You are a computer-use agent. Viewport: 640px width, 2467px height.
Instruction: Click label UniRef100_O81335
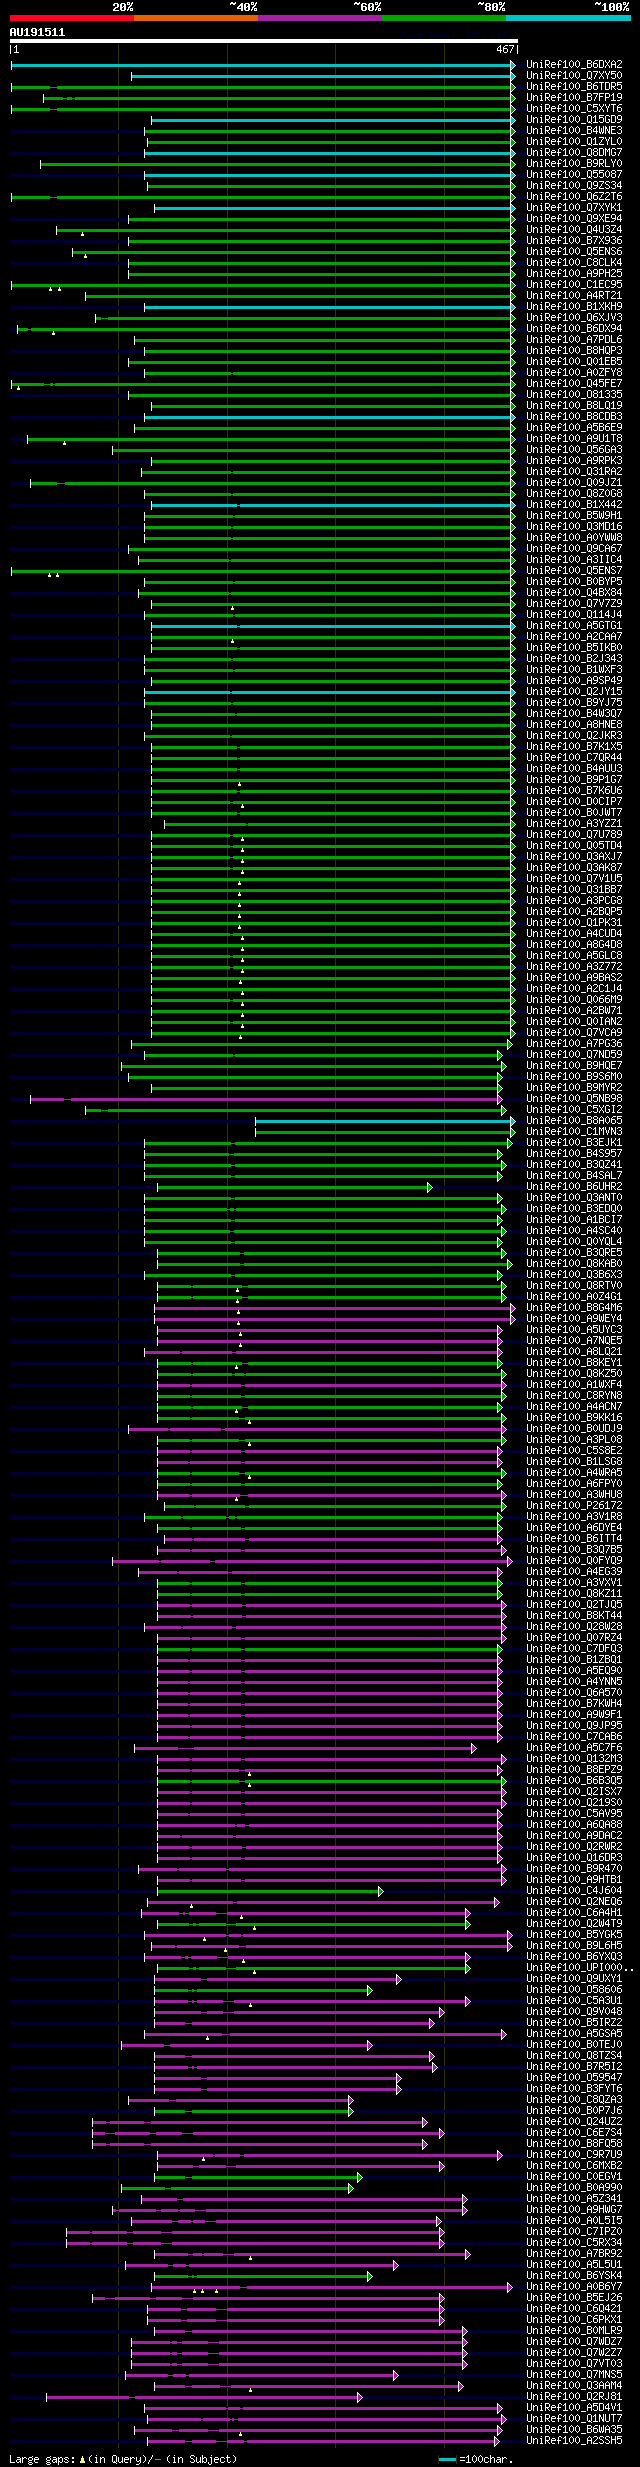[x=574, y=395]
